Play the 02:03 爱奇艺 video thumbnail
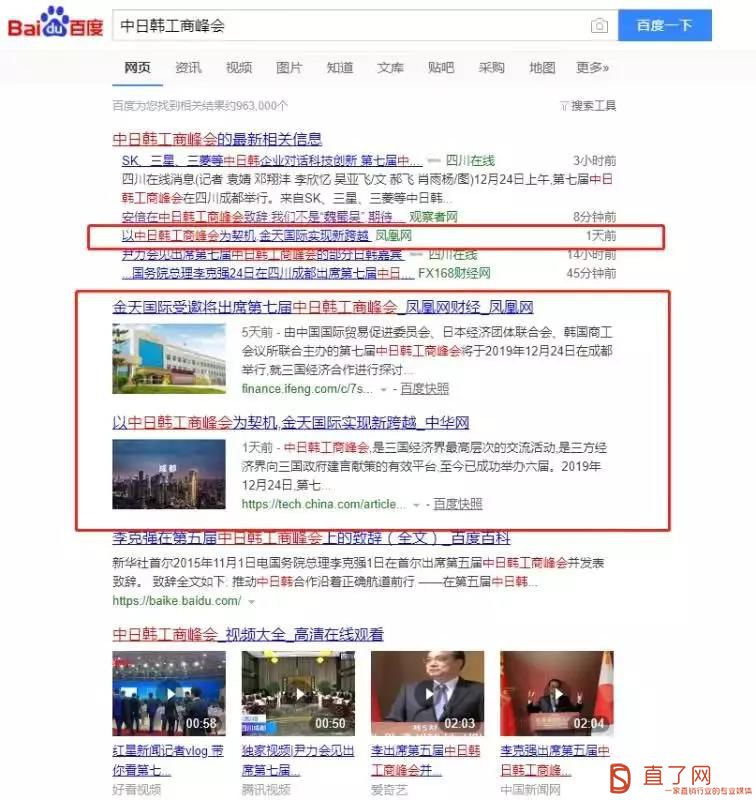Viewport: 756px width, 800px height. click(x=427, y=693)
